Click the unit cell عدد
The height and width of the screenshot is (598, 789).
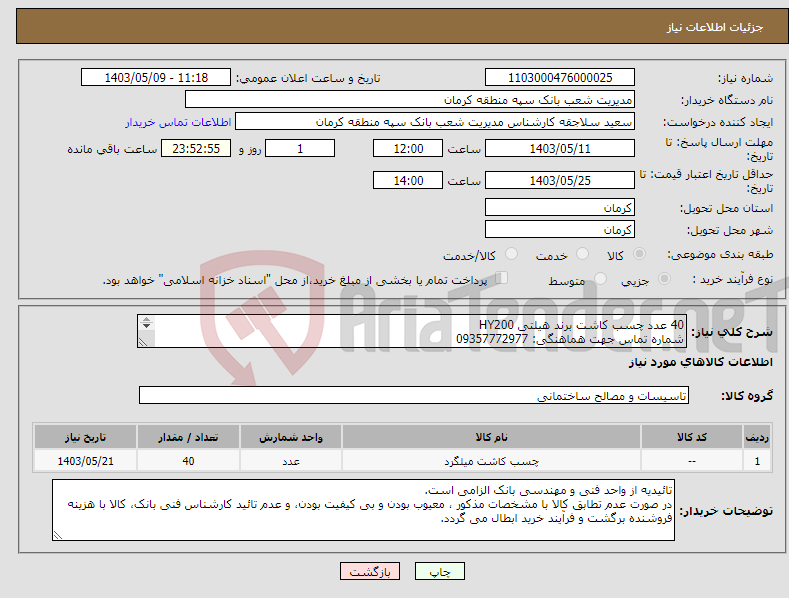tap(291, 461)
